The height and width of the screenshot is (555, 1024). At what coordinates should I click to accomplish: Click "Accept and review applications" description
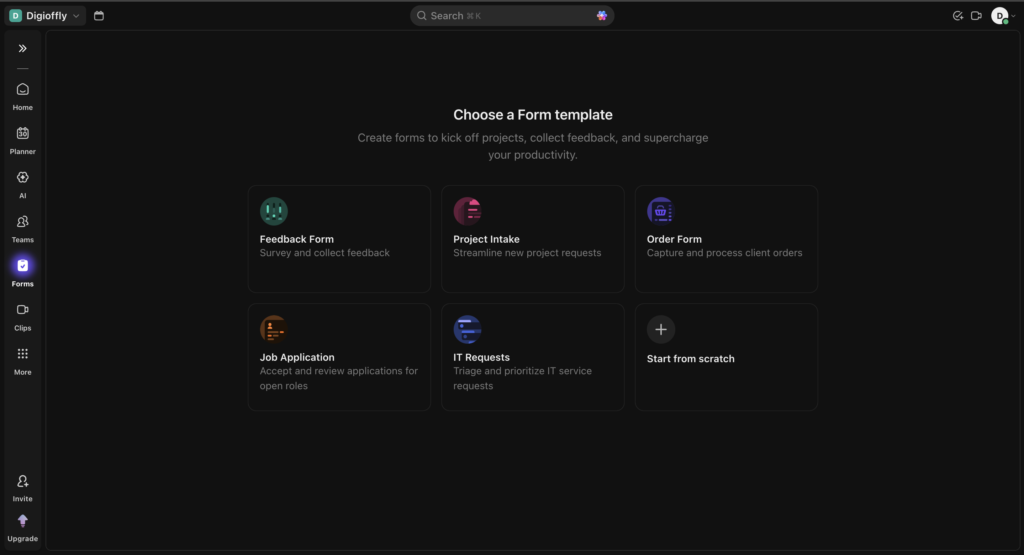pyautogui.click(x=338, y=378)
